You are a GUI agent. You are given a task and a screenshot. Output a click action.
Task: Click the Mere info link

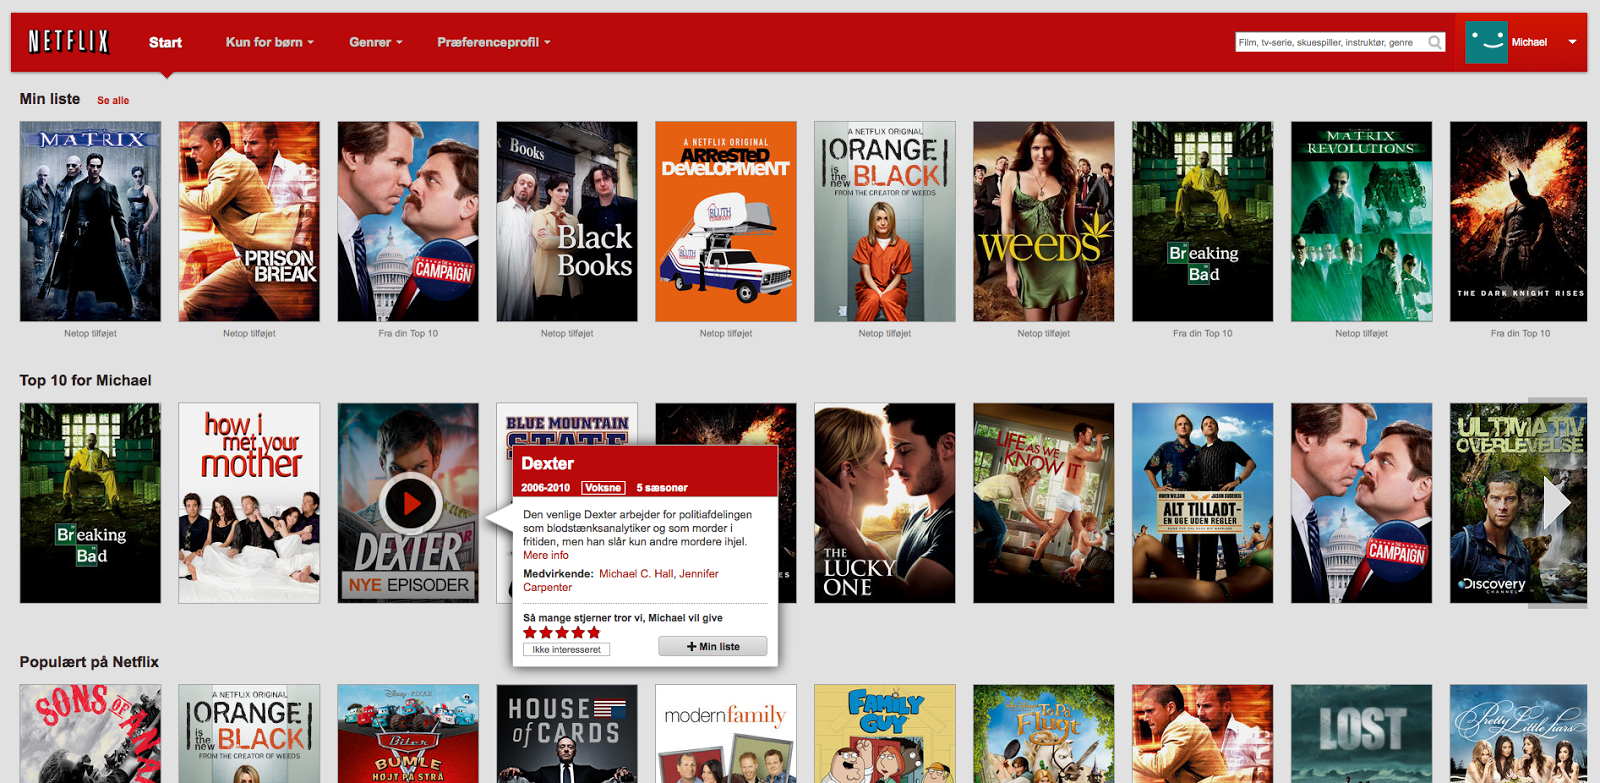pos(546,555)
